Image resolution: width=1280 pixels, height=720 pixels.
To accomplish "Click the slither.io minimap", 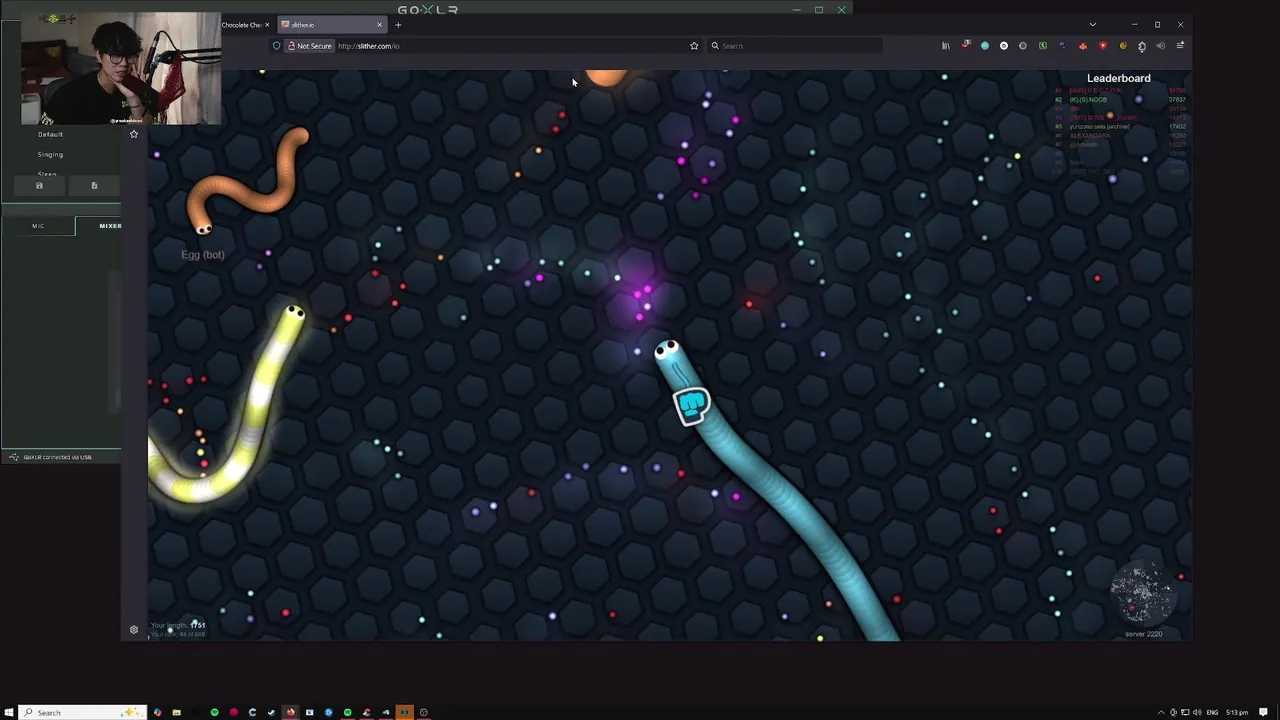I will (x=1143, y=592).
